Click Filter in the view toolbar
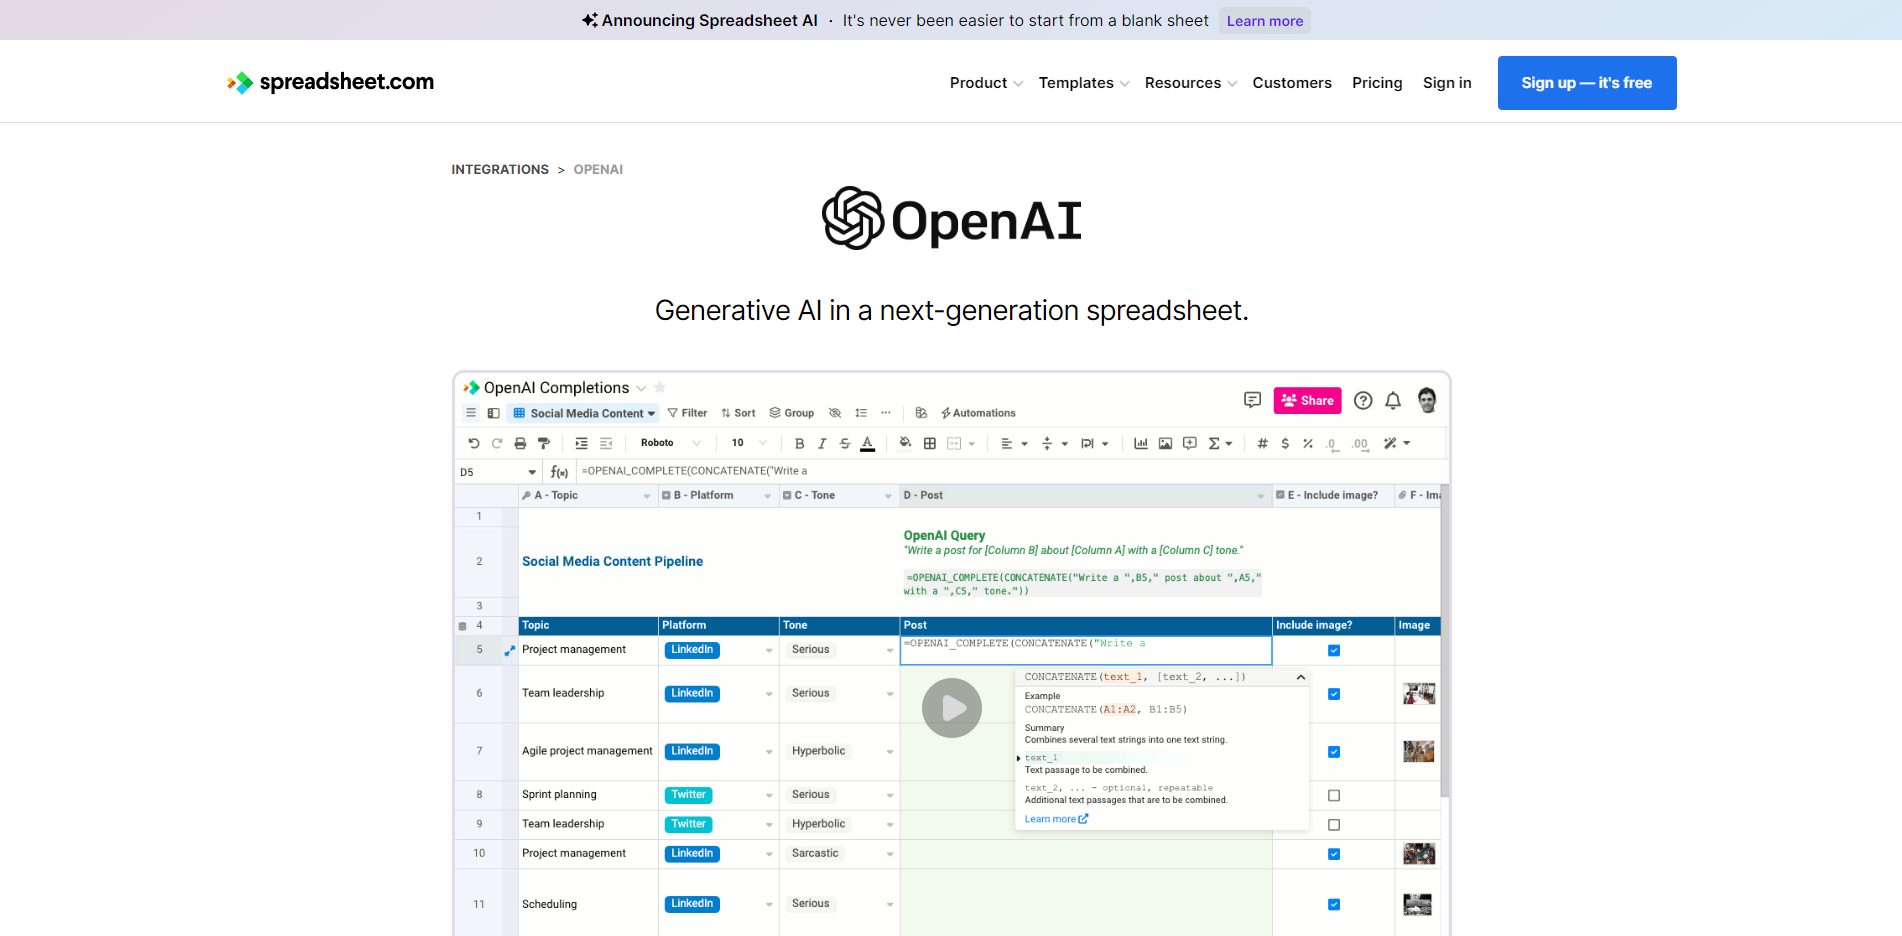The height and width of the screenshot is (936, 1902). click(687, 413)
